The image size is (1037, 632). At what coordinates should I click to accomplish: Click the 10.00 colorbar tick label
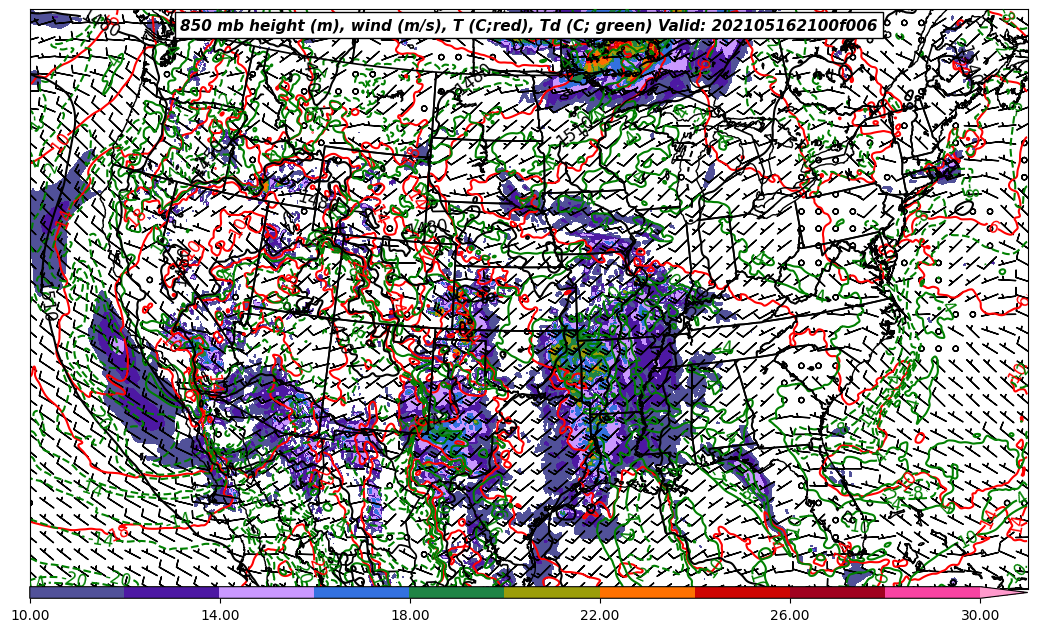click(x=30, y=616)
